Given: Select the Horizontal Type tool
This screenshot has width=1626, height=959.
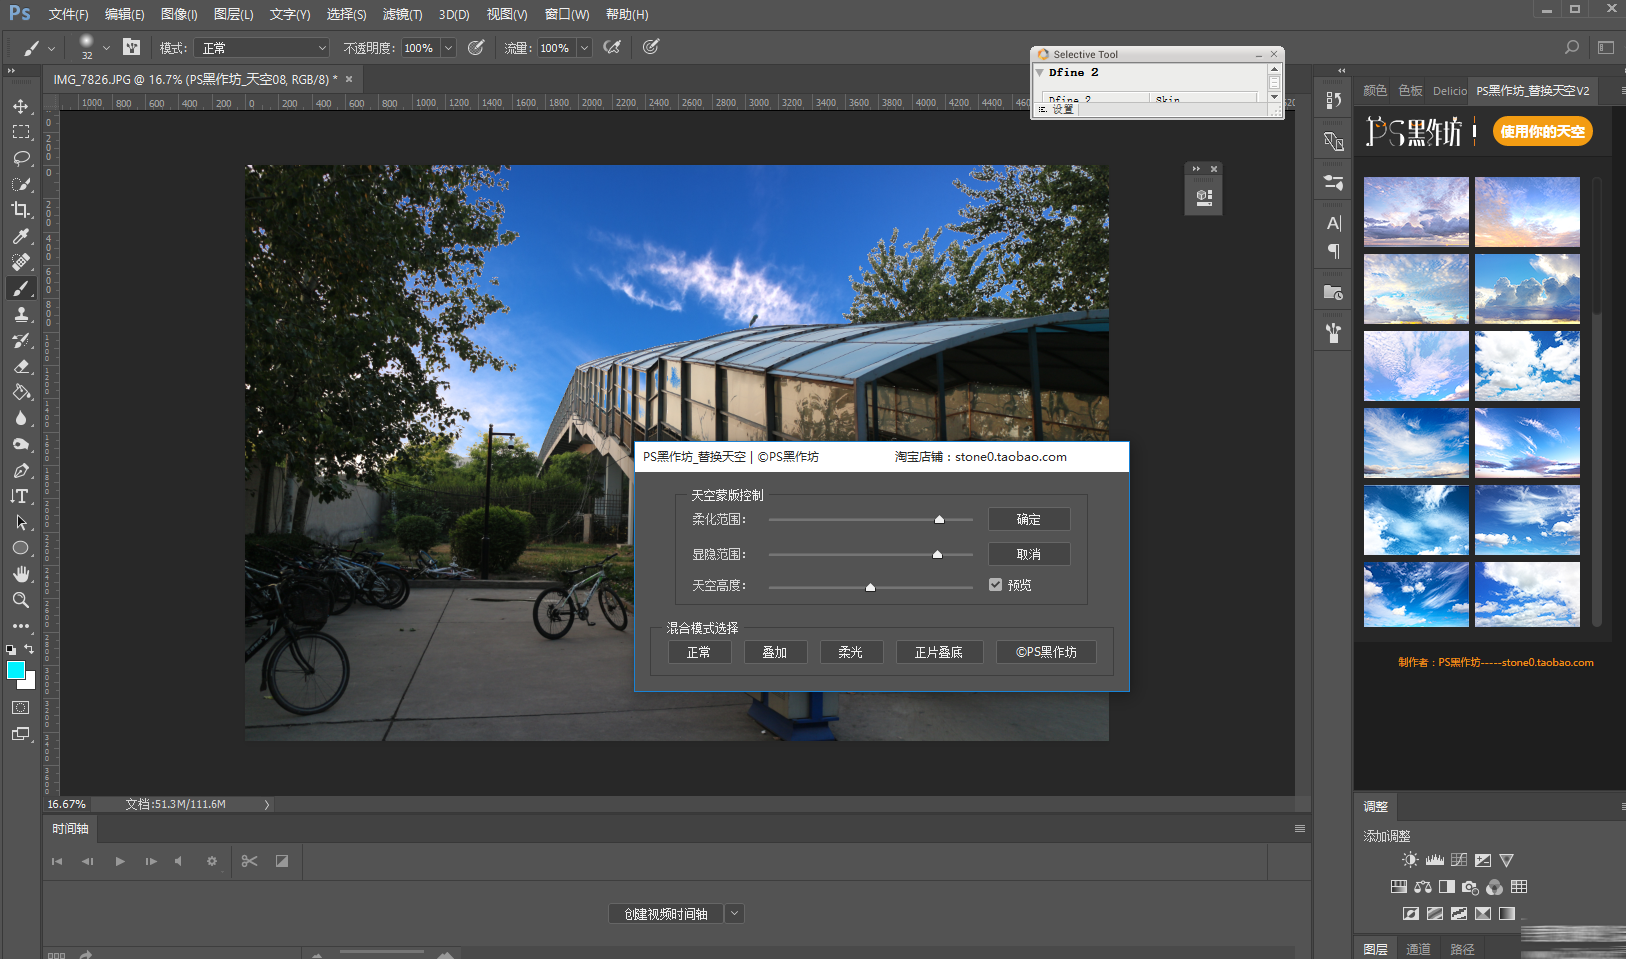Looking at the screenshot, I should [20, 496].
